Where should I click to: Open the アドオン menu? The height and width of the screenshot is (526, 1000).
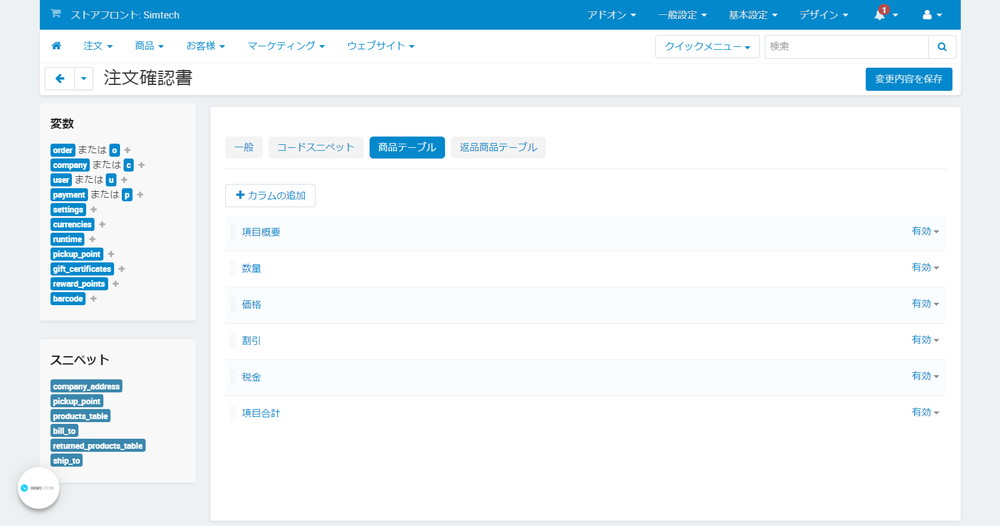click(x=612, y=15)
